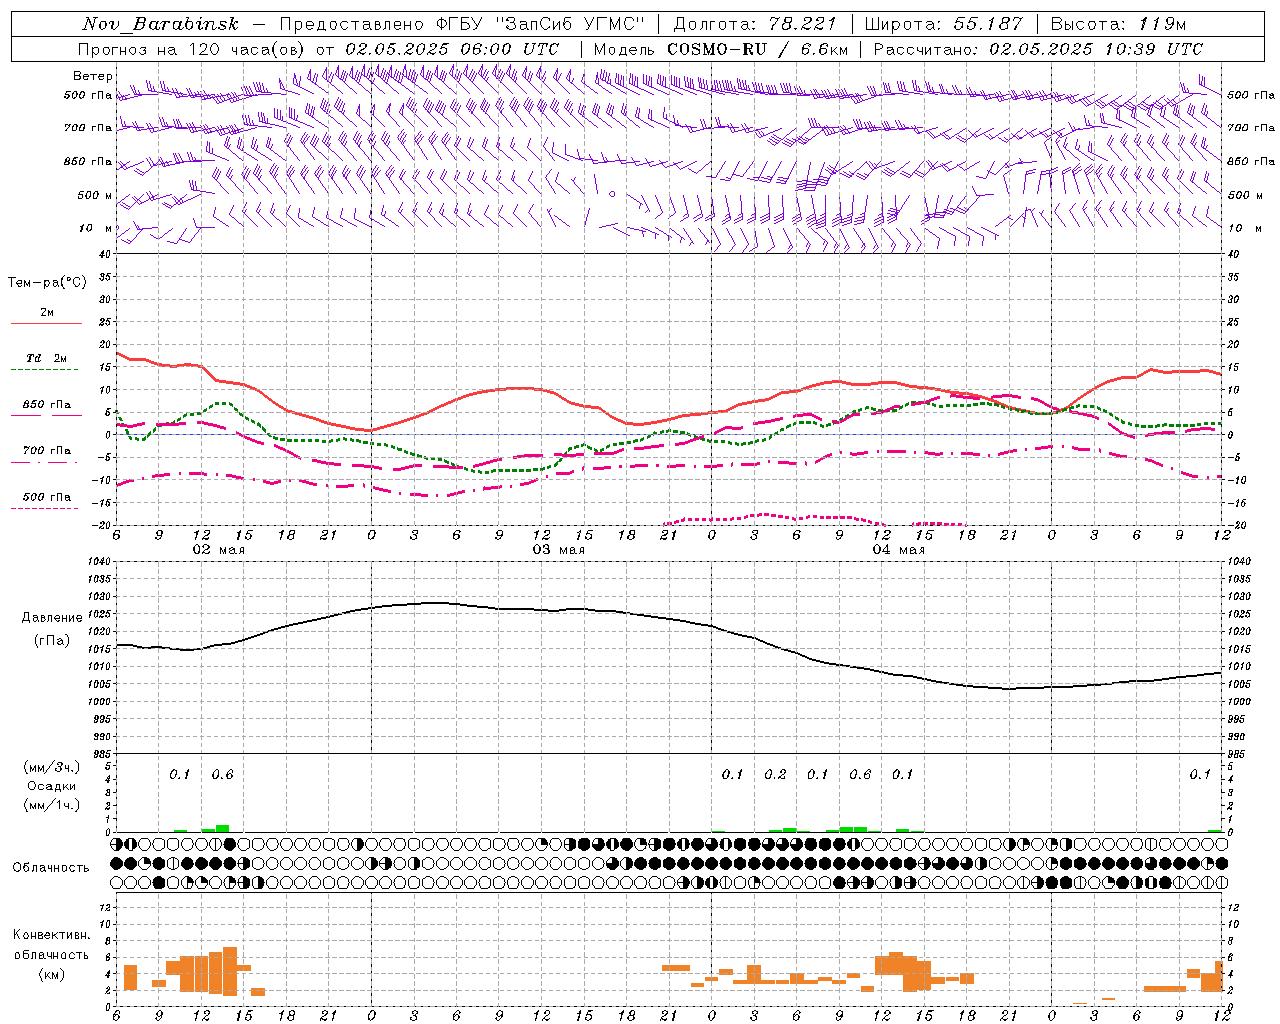The image size is (1280, 1024).
Task: Click the 'Долгота: 78.221' longitude value
Action: click(x=755, y=24)
